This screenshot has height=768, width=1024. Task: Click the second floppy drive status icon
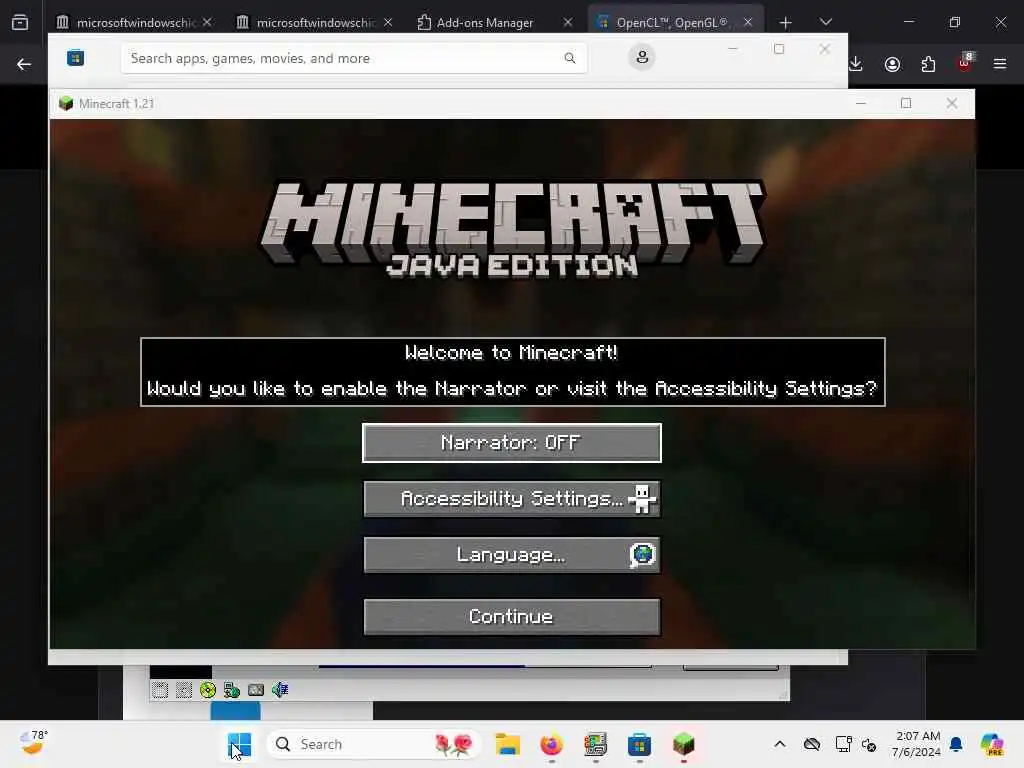click(184, 690)
